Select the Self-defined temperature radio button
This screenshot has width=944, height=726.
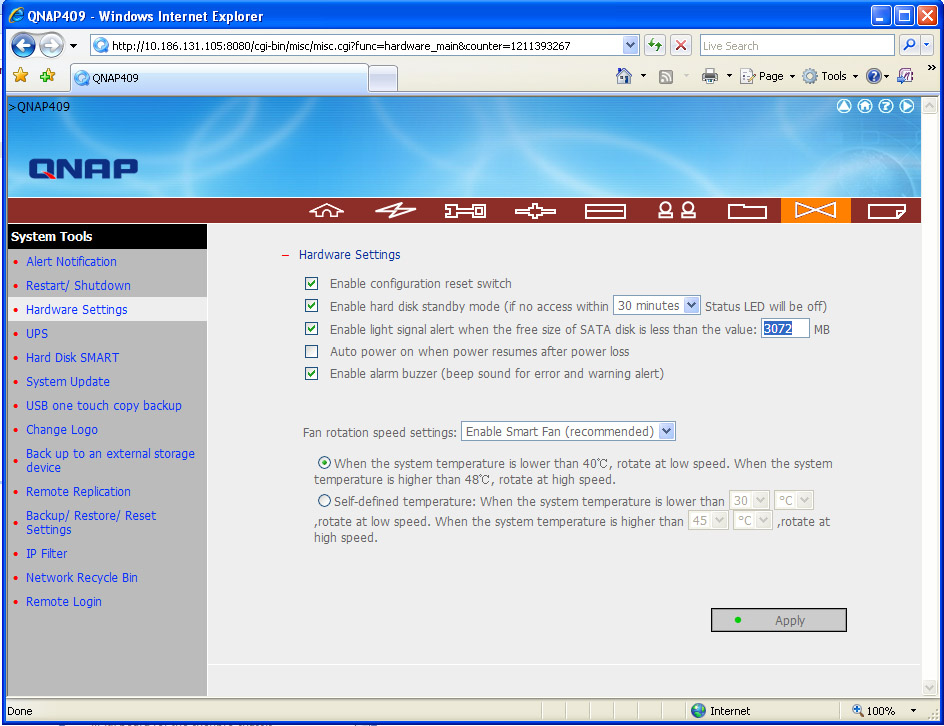click(x=324, y=500)
